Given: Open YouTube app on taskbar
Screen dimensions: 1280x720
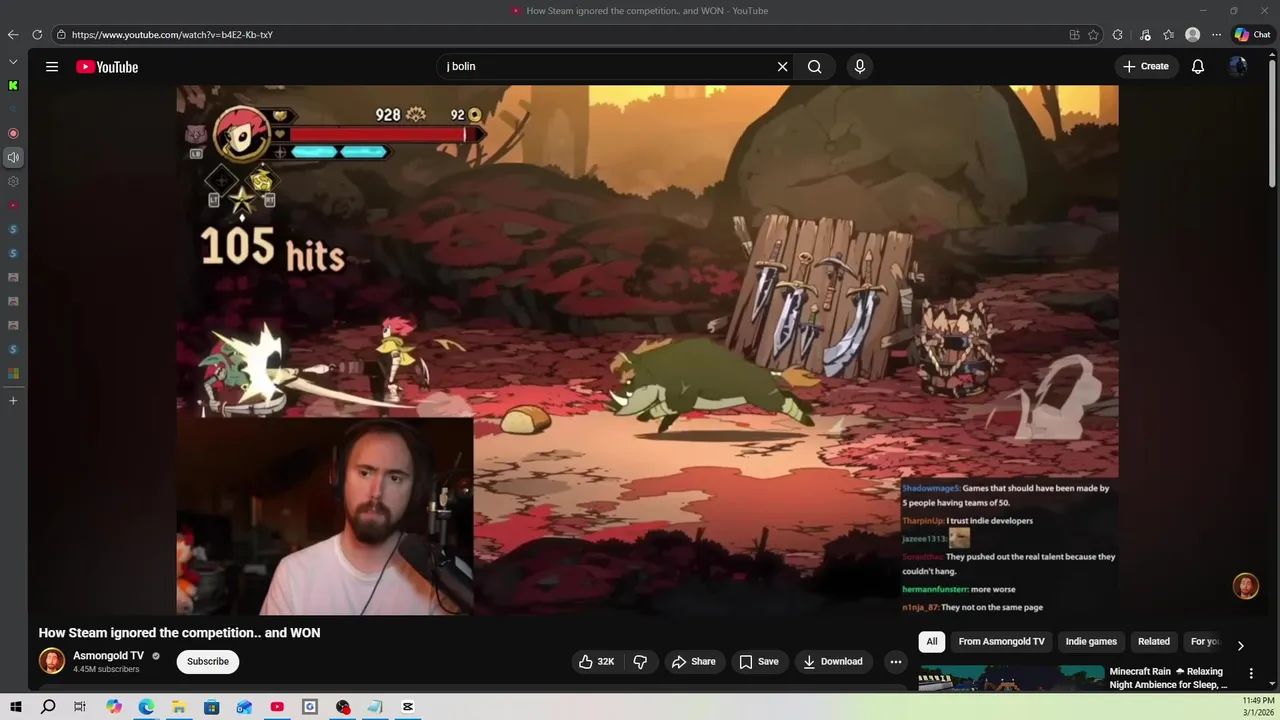Looking at the screenshot, I should tap(277, 707).
